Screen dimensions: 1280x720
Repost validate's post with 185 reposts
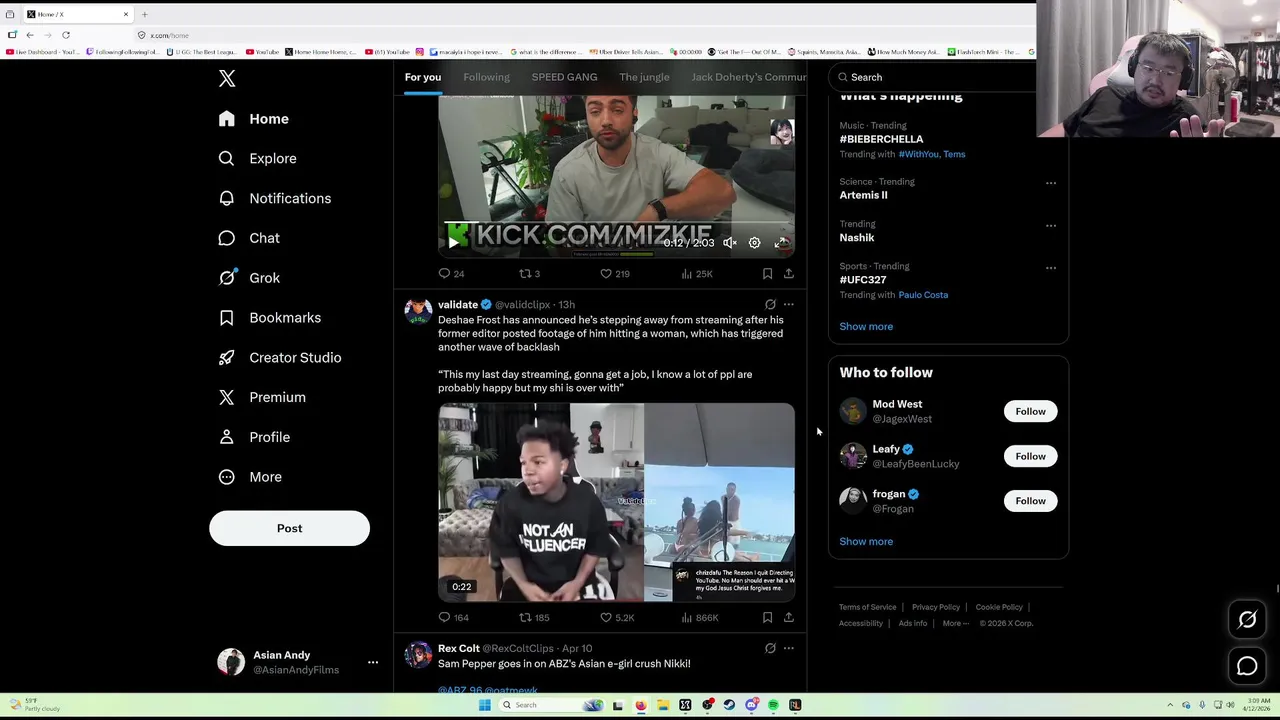click(534, 617)
